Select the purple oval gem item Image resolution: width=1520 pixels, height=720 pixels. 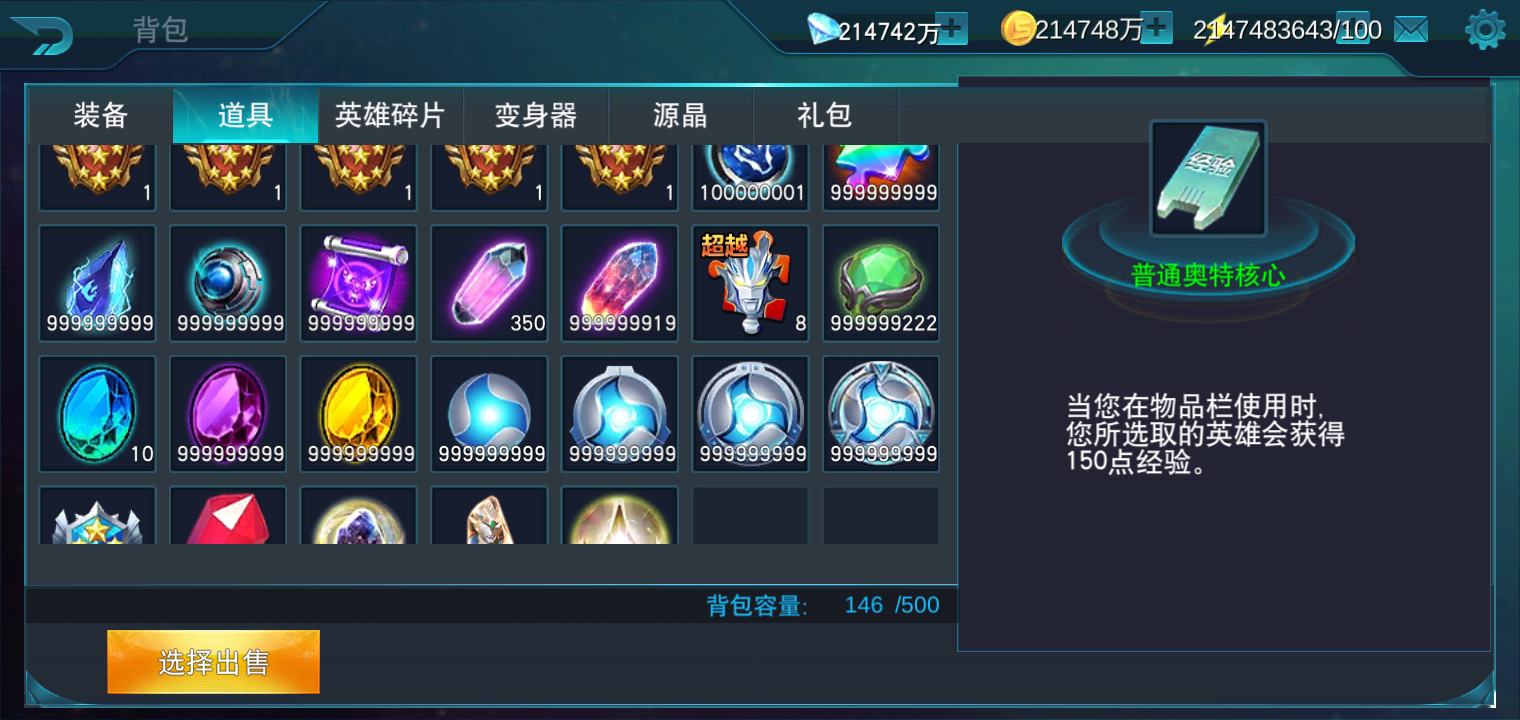[228, 414]
